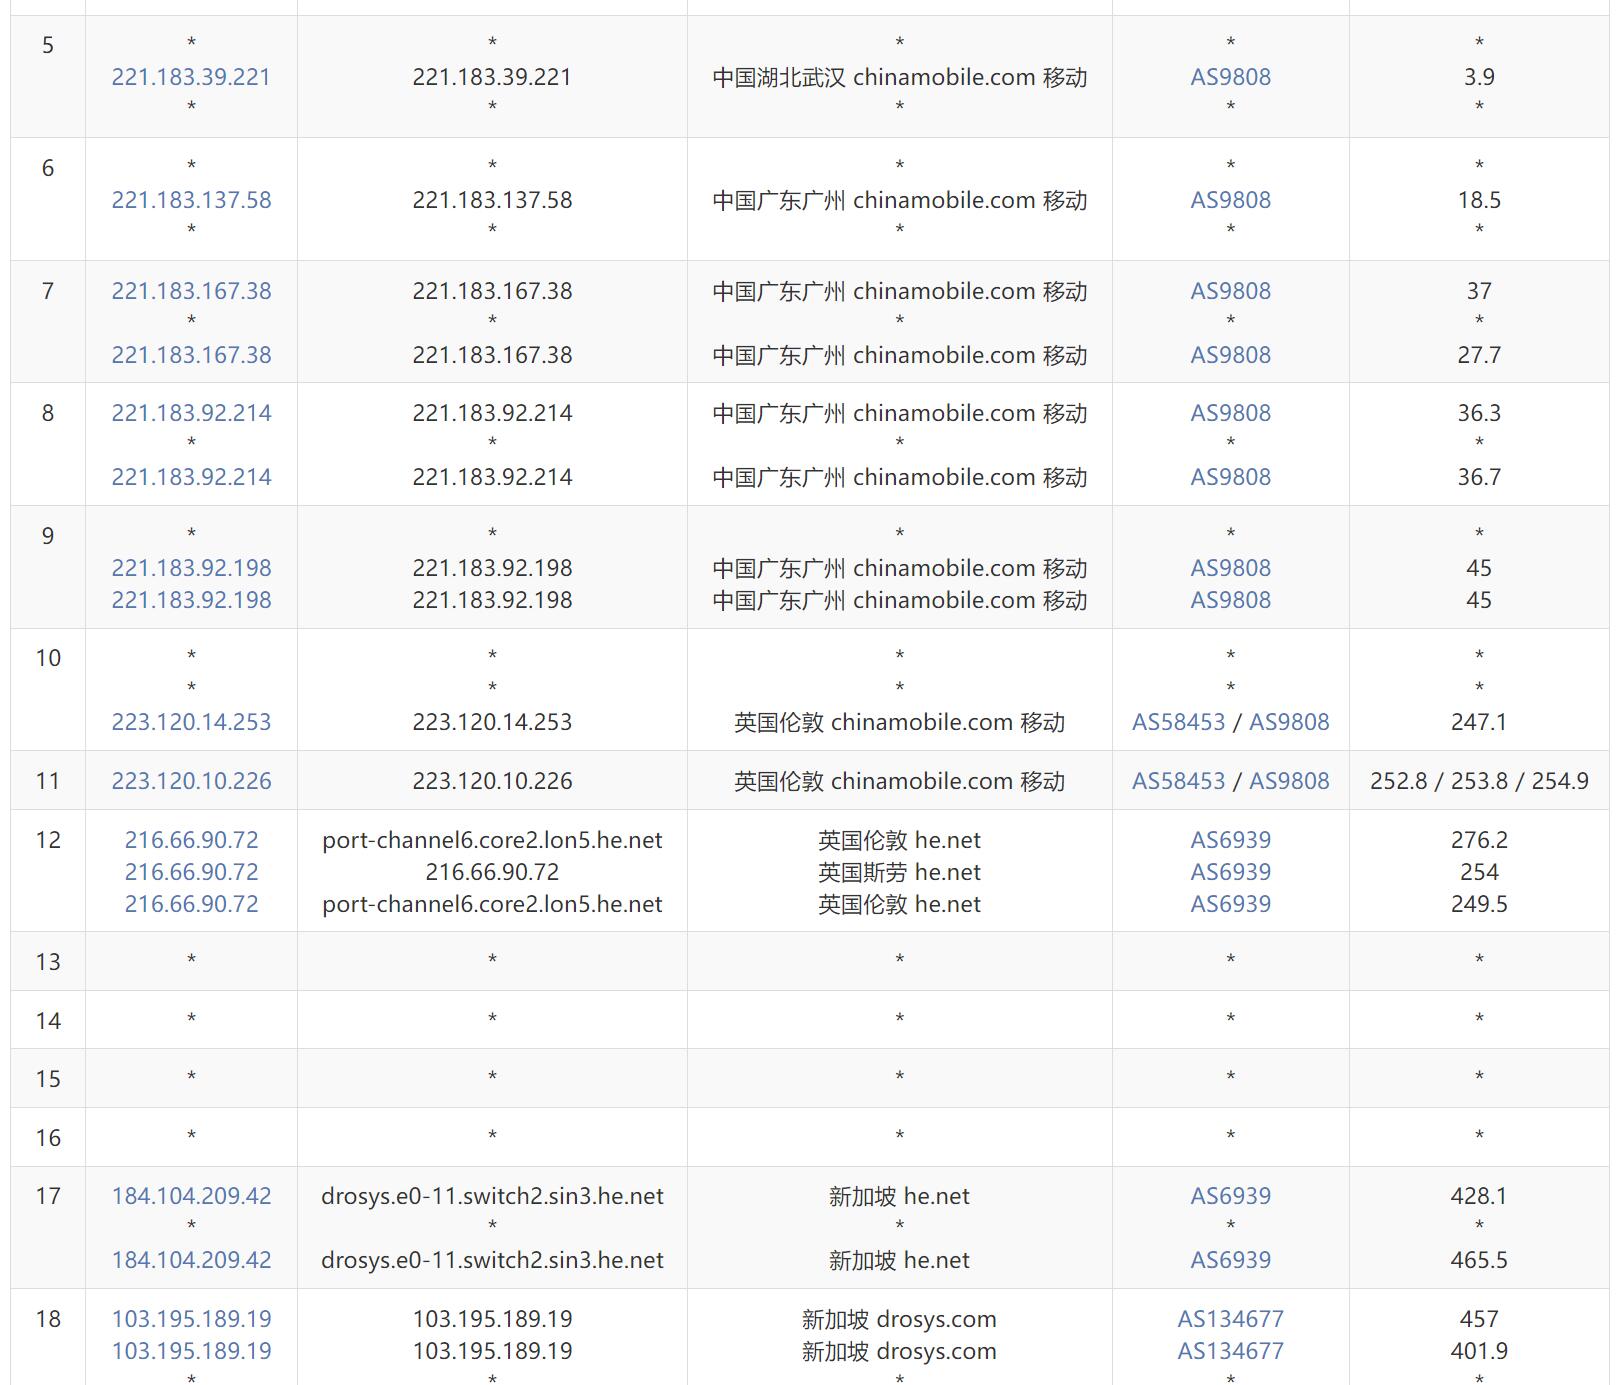Select the 18.5 latency value in hop 6
The height and width of the screenshot is (1385, 1619).
click(1479, 200)
